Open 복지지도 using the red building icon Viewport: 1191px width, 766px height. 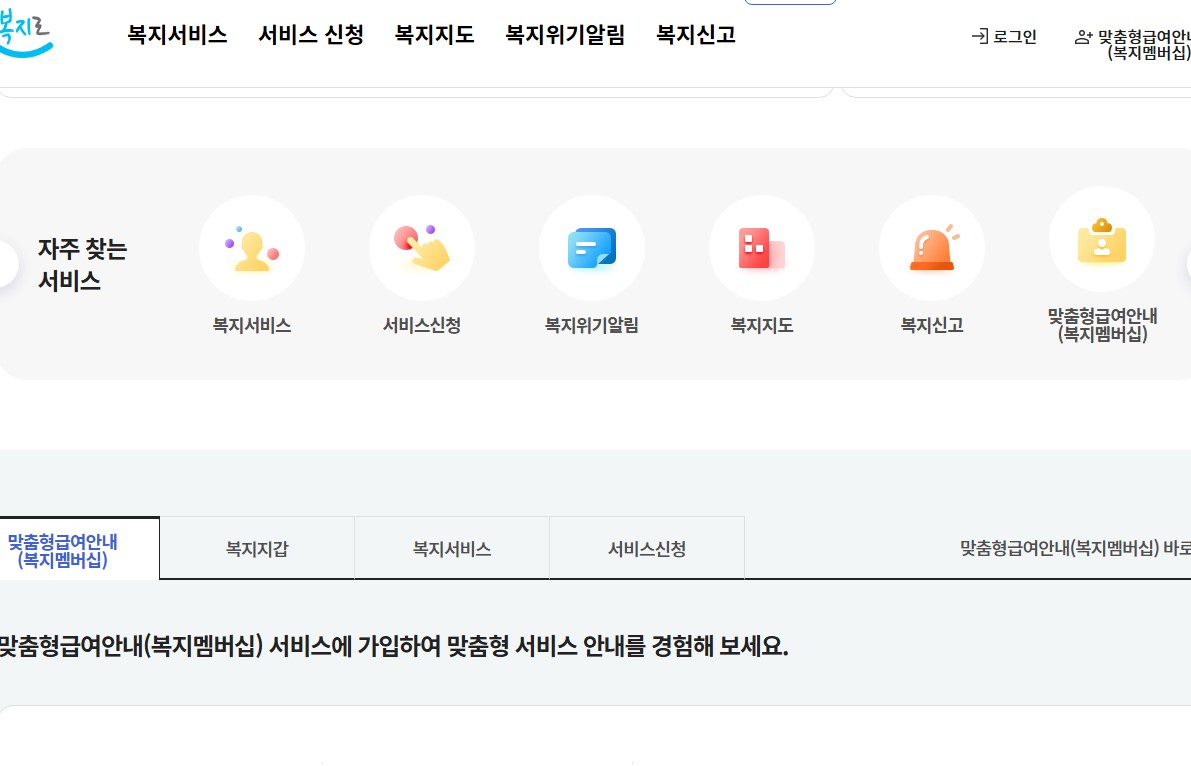pyautogui.click(x=762, y=248)
